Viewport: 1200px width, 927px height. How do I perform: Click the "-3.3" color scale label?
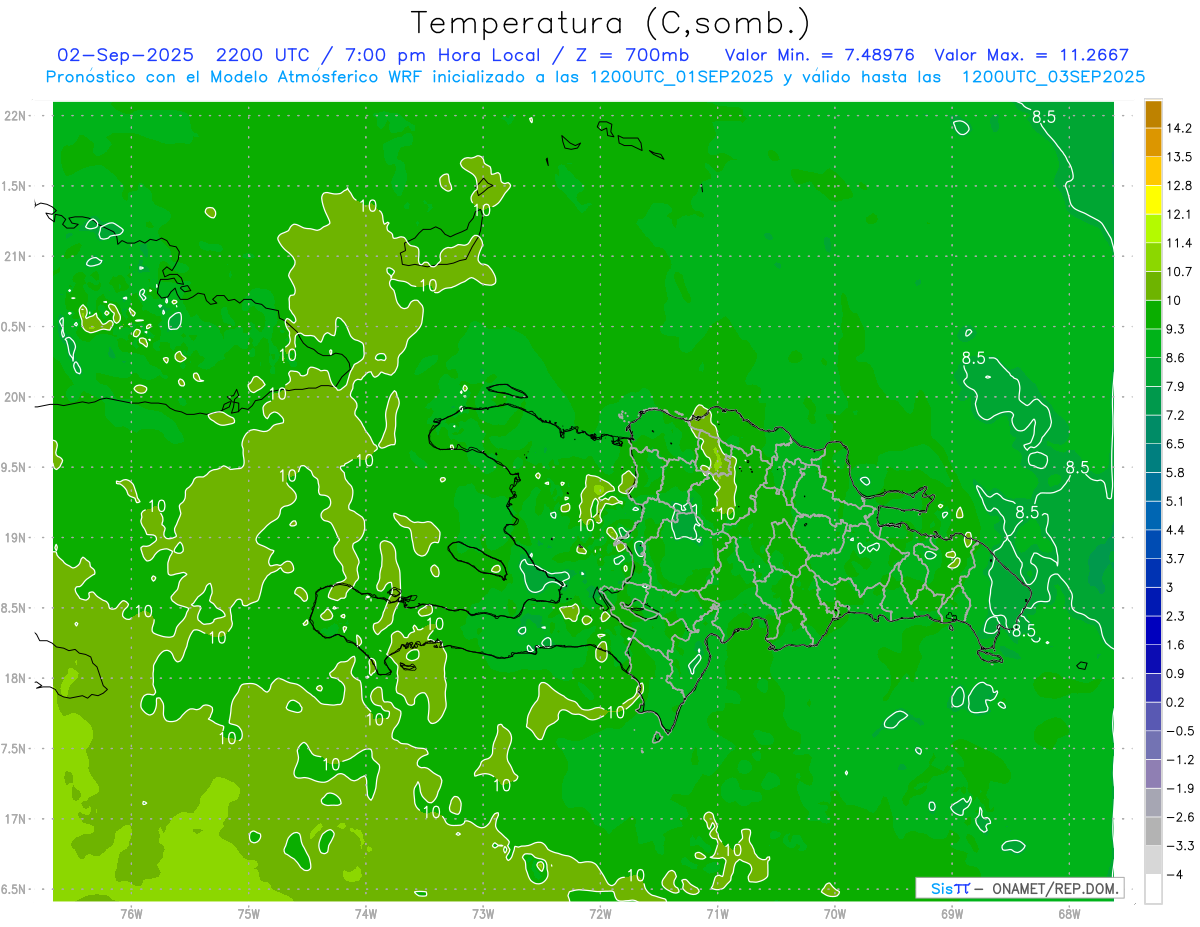[1180, 846]
